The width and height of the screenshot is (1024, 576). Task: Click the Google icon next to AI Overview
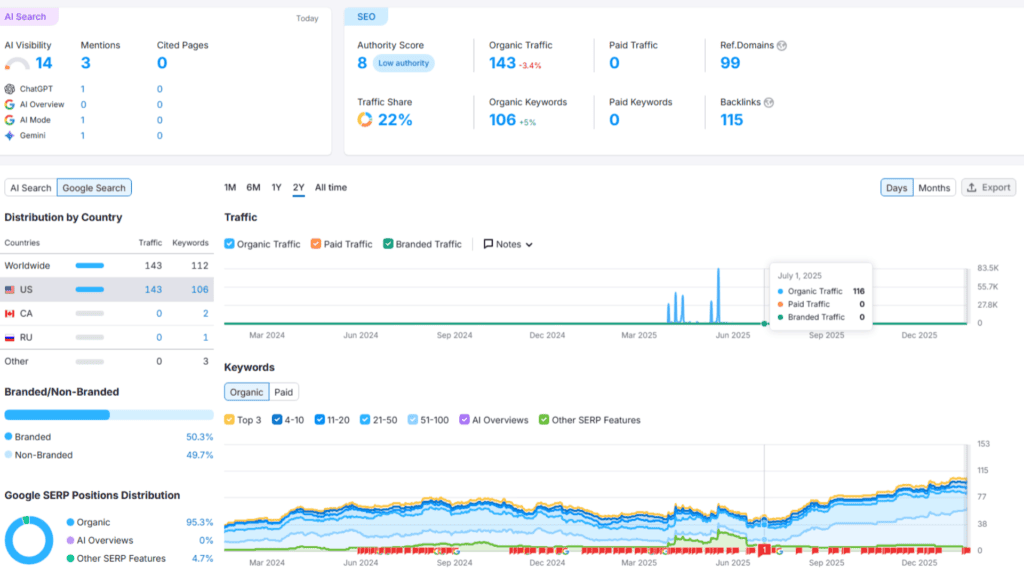8,104
